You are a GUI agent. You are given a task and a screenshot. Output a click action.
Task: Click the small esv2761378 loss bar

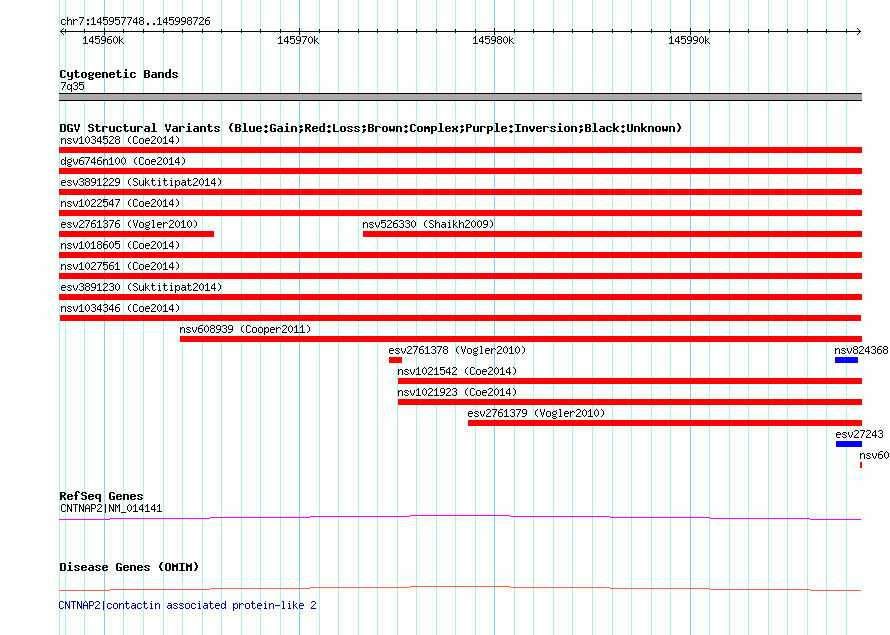coord(395,360)
